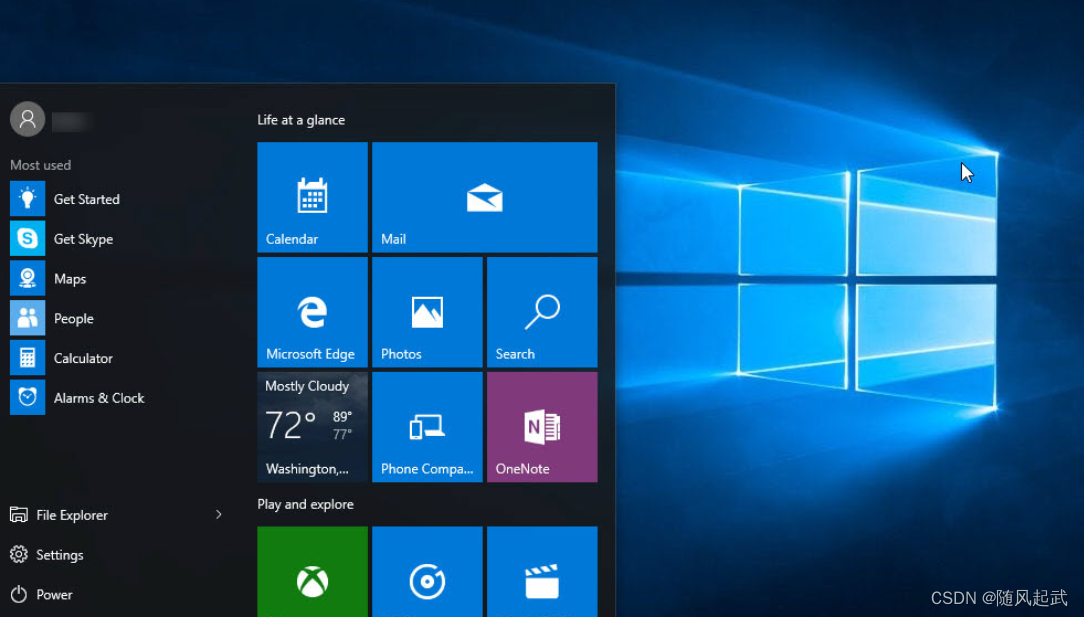1084x617 pixels.
Task: Open Settings from the label
Action: [x=59, y=555]
